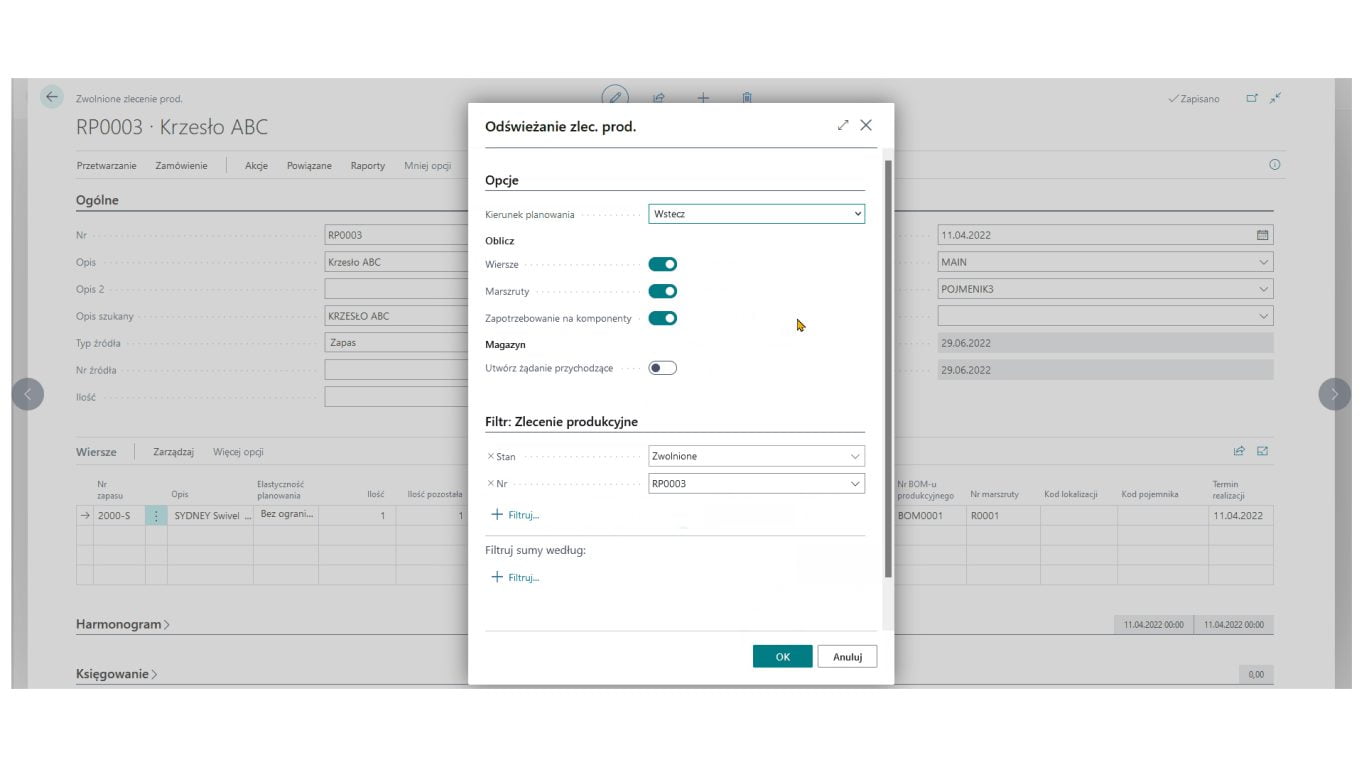Click the info circle icon
Viewport: 1364px width, 767px height.
click(1275, 165)
